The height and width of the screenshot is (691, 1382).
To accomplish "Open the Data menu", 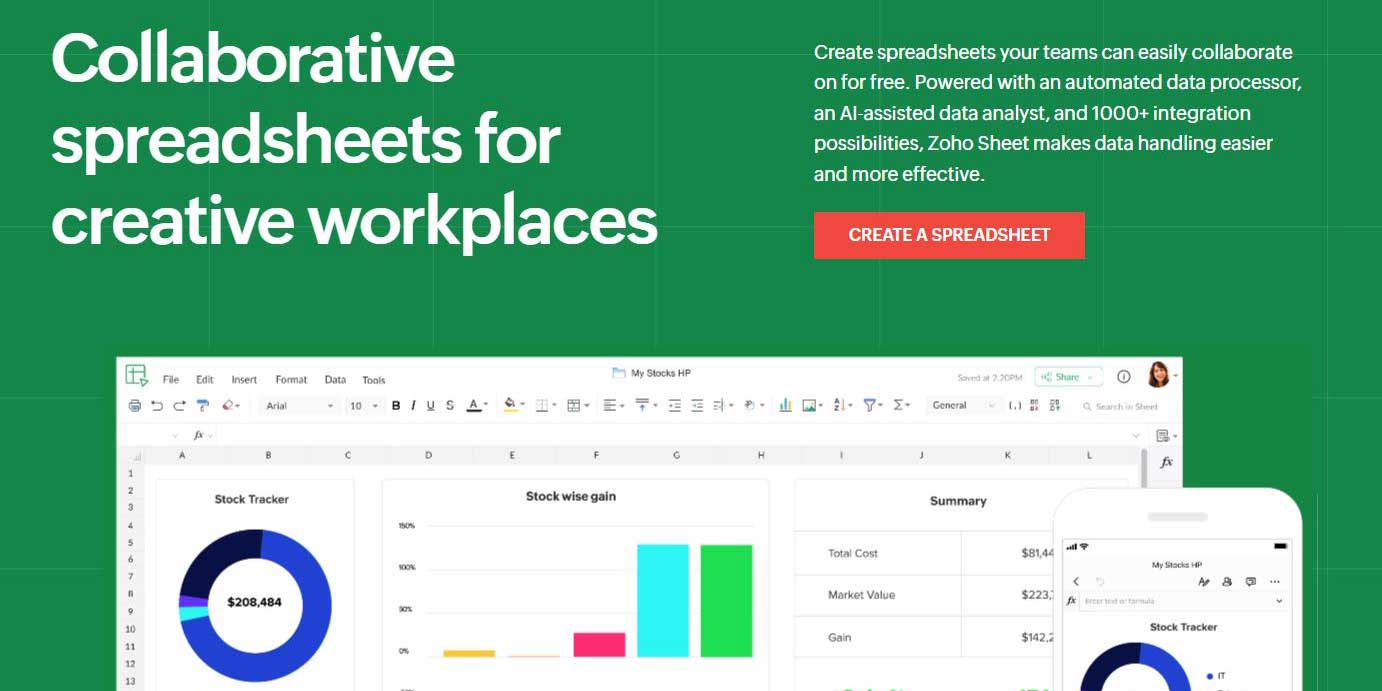I will [x=335, y=380].
